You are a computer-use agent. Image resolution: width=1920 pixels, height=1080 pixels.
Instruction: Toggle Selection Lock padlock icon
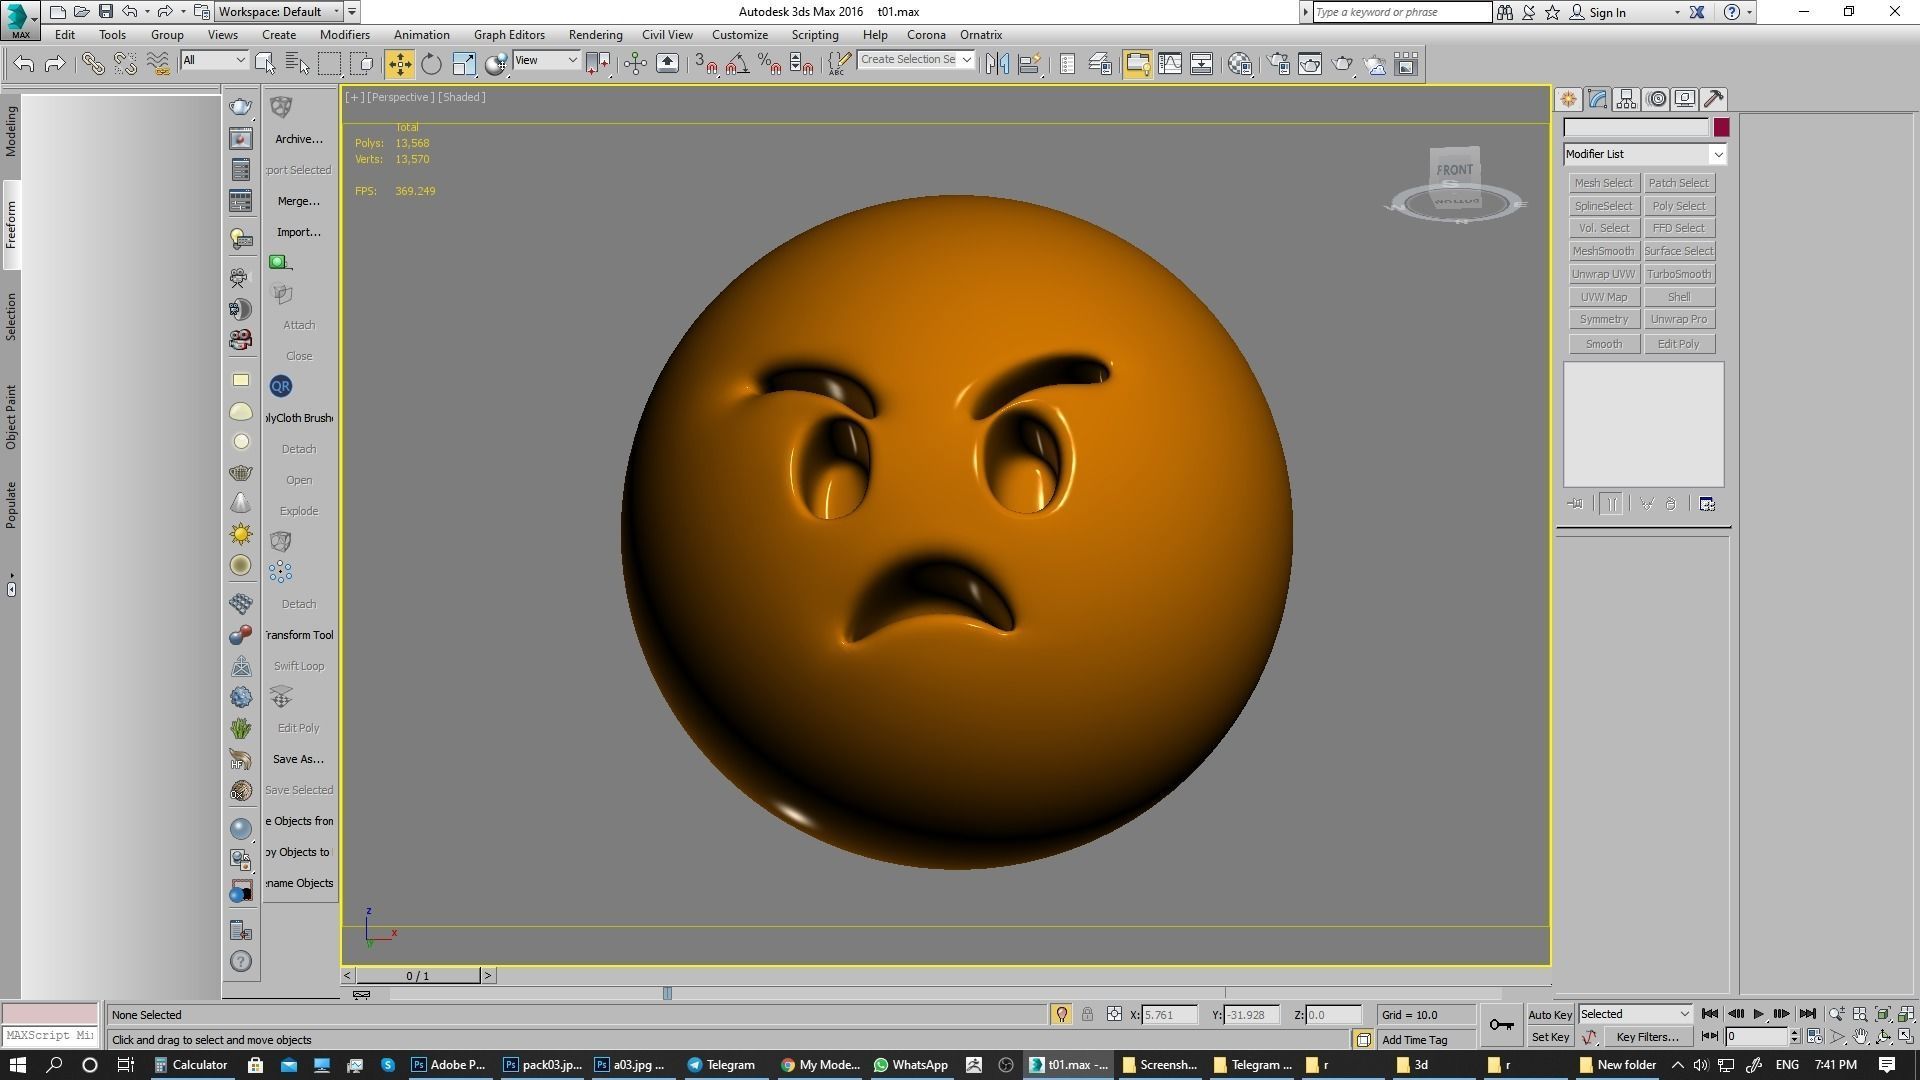[x=1087, y=1014]
